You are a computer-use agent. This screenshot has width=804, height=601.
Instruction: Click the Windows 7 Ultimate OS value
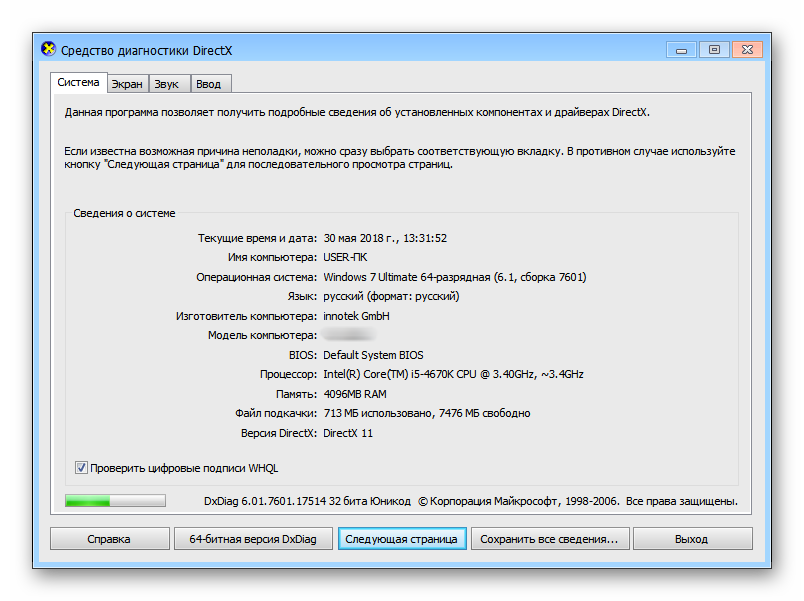coord(455,277)
